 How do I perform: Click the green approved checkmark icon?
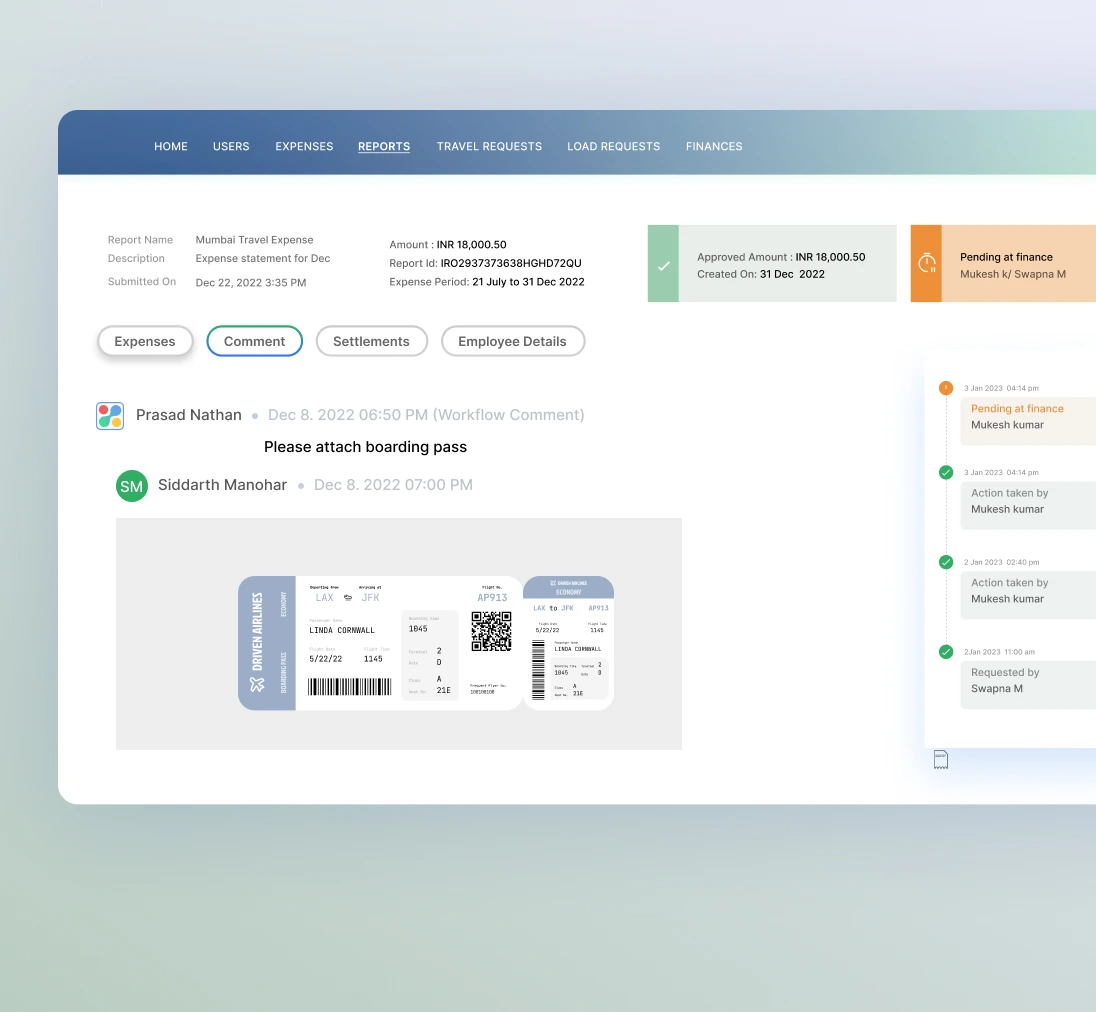click(663, 264)
